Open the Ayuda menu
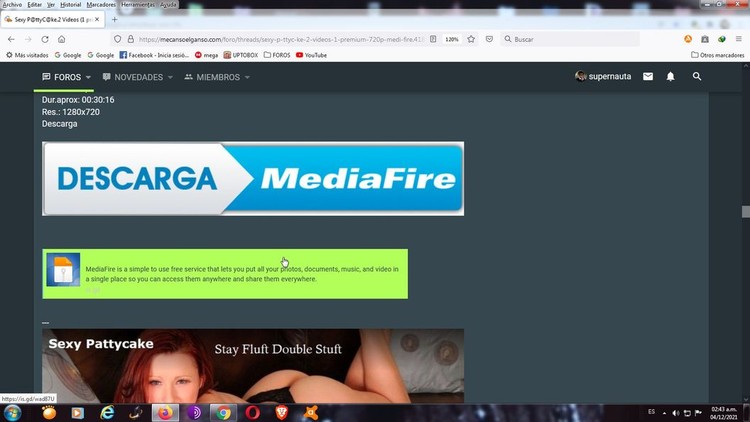Screen dimensions: 750x422 pos(168,4)
